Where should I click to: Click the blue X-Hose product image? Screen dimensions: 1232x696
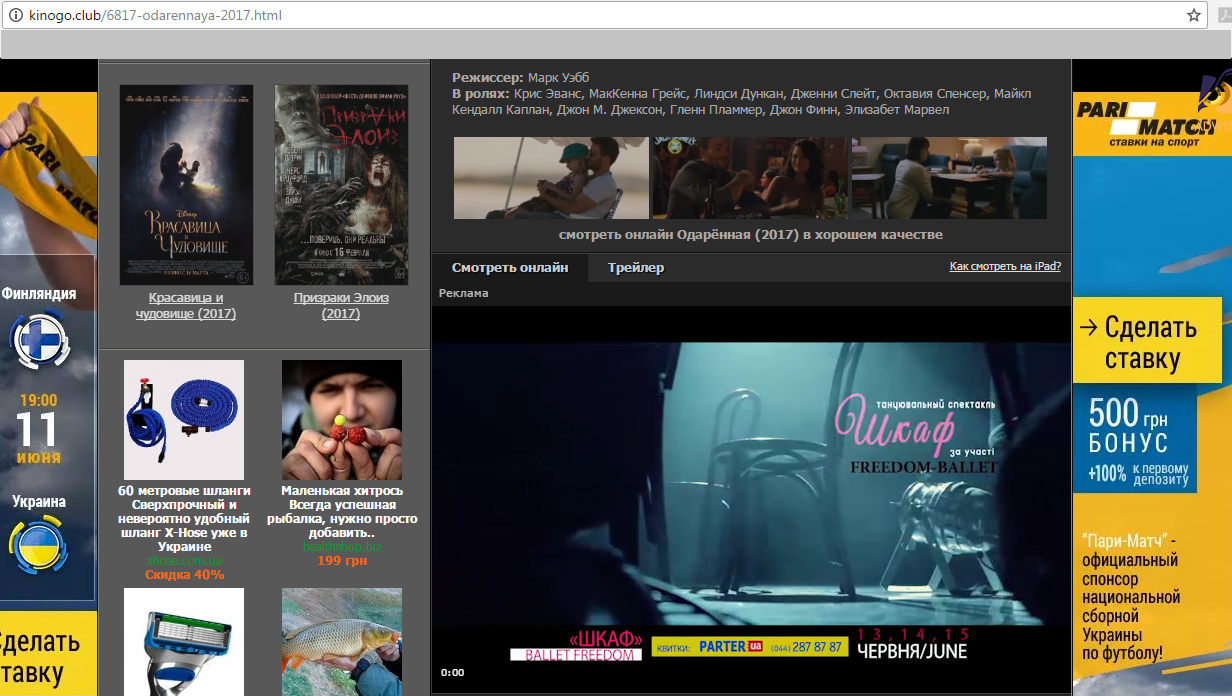click(184, 420)
